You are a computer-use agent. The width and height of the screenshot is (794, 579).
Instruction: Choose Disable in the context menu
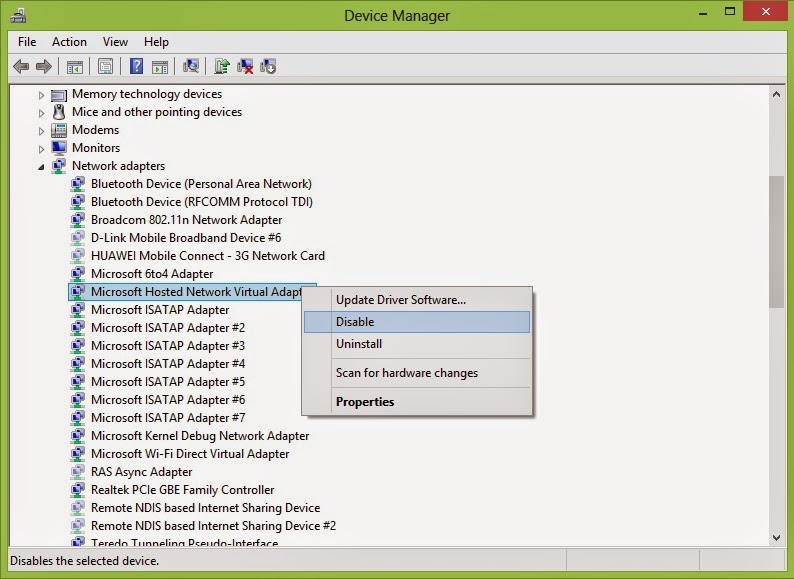tap(417, 322)
